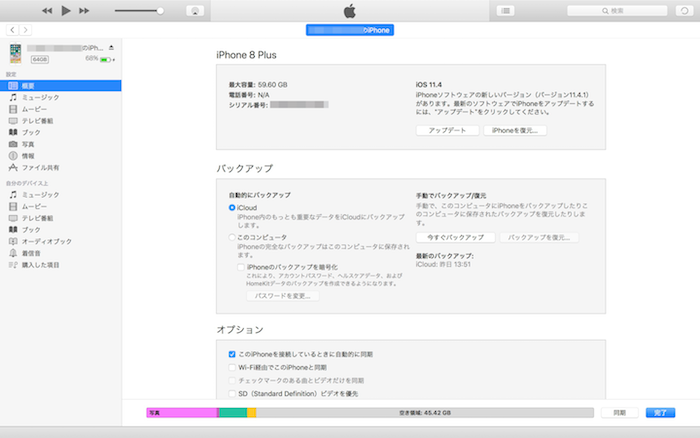Toggle SD (Standard Definition) video checkbox
Screen dimensions: 700x438
(x=232, y=393)
